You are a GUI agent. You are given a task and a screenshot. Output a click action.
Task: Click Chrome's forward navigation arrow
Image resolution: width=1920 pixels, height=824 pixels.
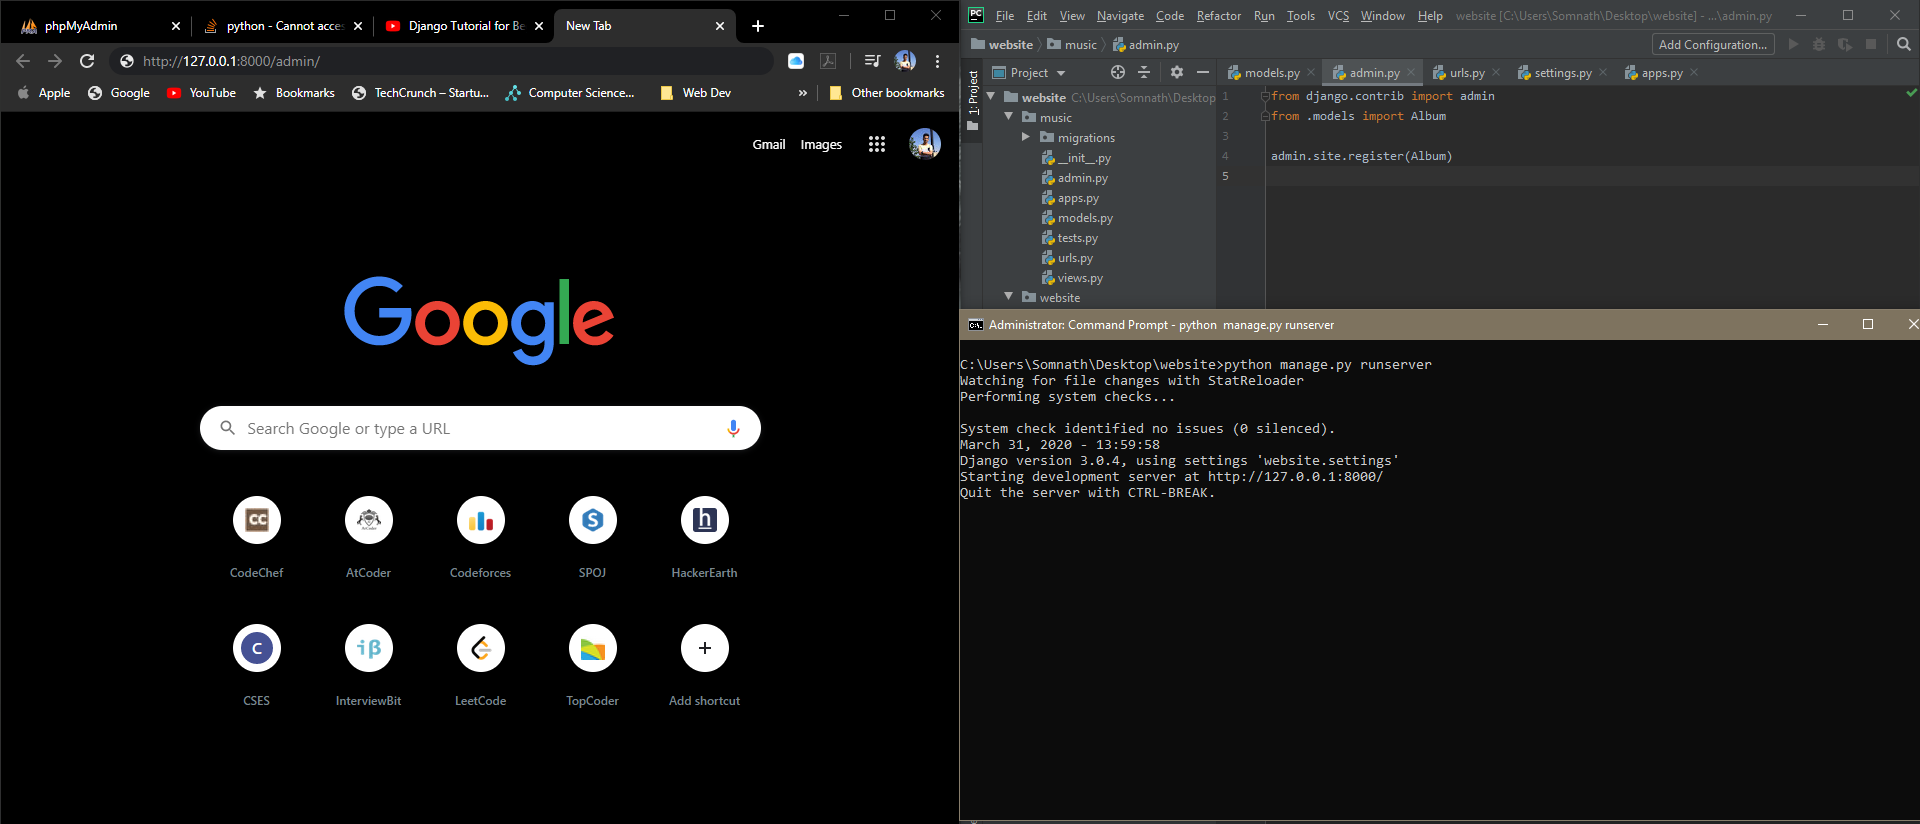tap(55, 61)
